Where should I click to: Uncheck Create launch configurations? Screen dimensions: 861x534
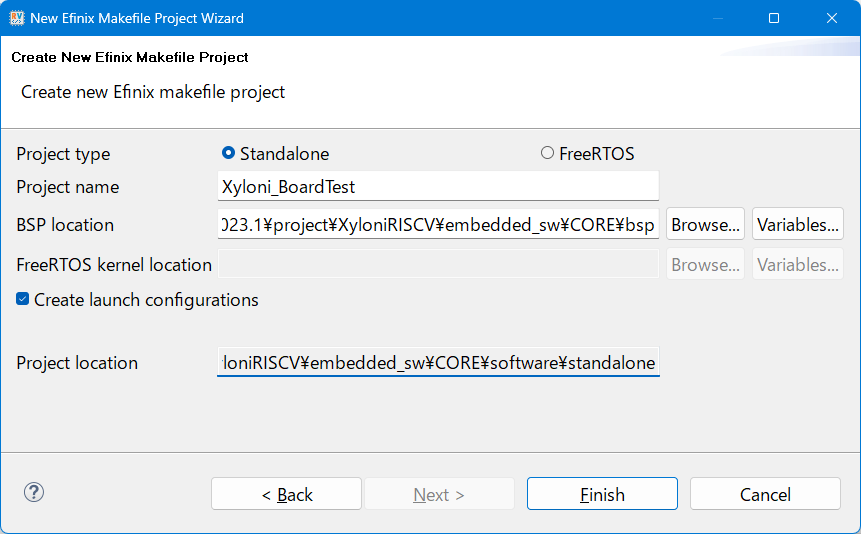pyautogui.click(x=23, y=299)
